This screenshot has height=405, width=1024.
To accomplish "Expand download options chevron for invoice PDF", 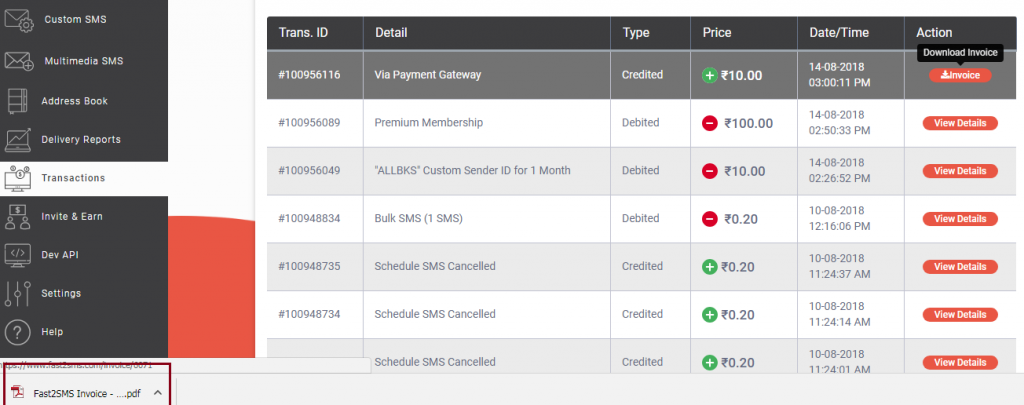I will tap(158, 393).
